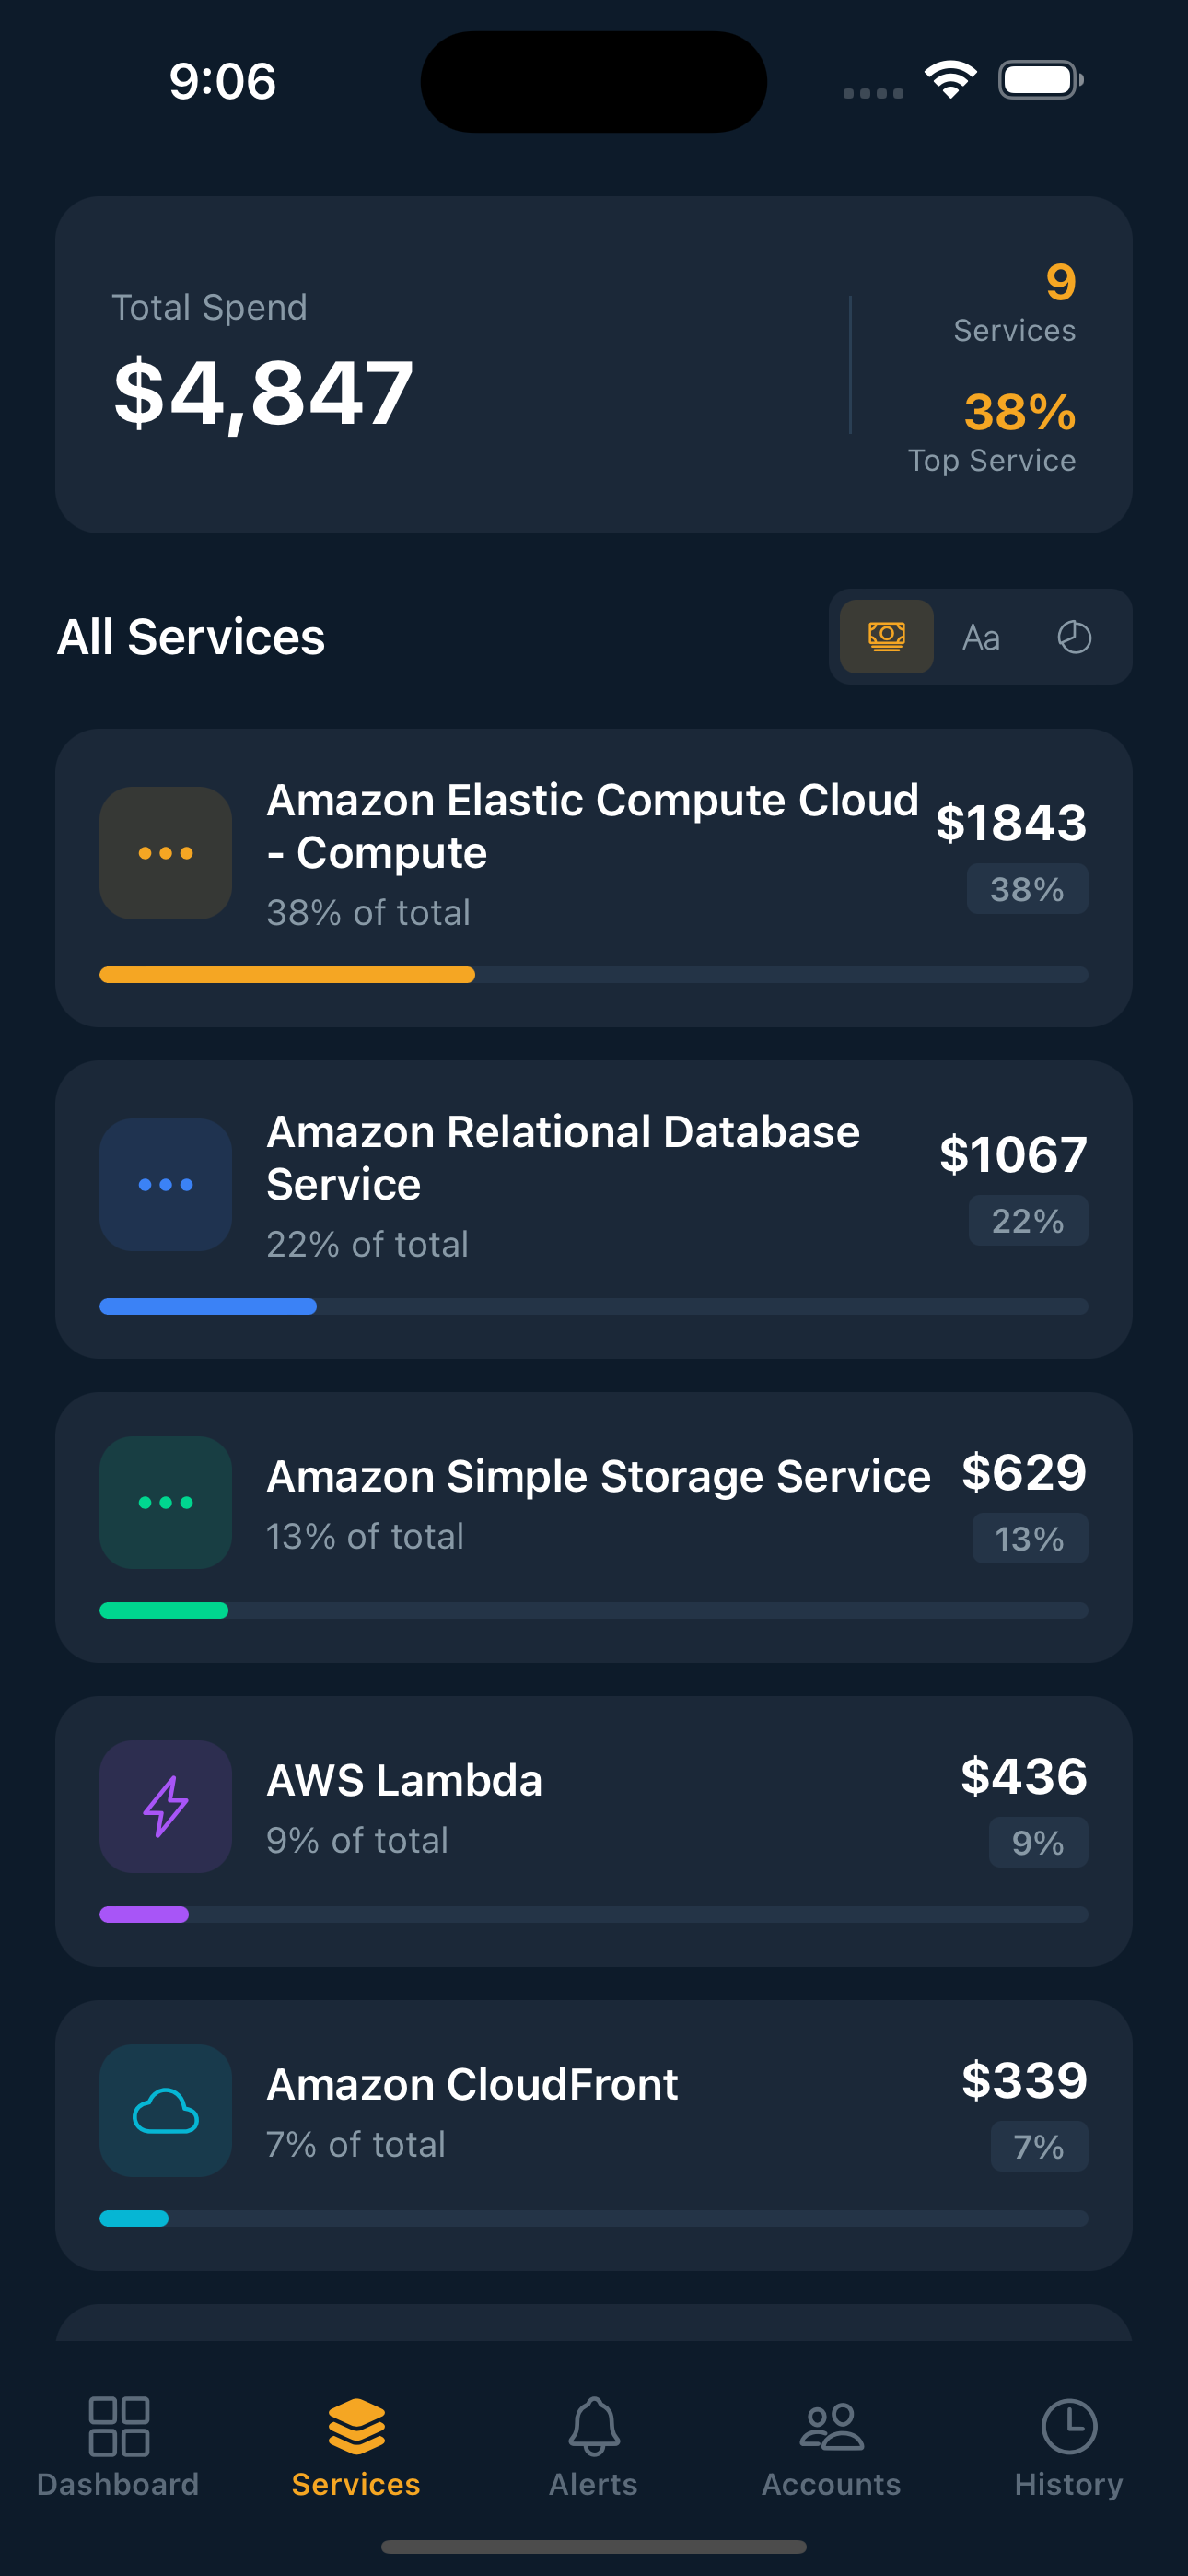1188x2576 pixels.
Task: Tap the green dots icon for Simple Storage Service
Action: [x=166, y=1502]
